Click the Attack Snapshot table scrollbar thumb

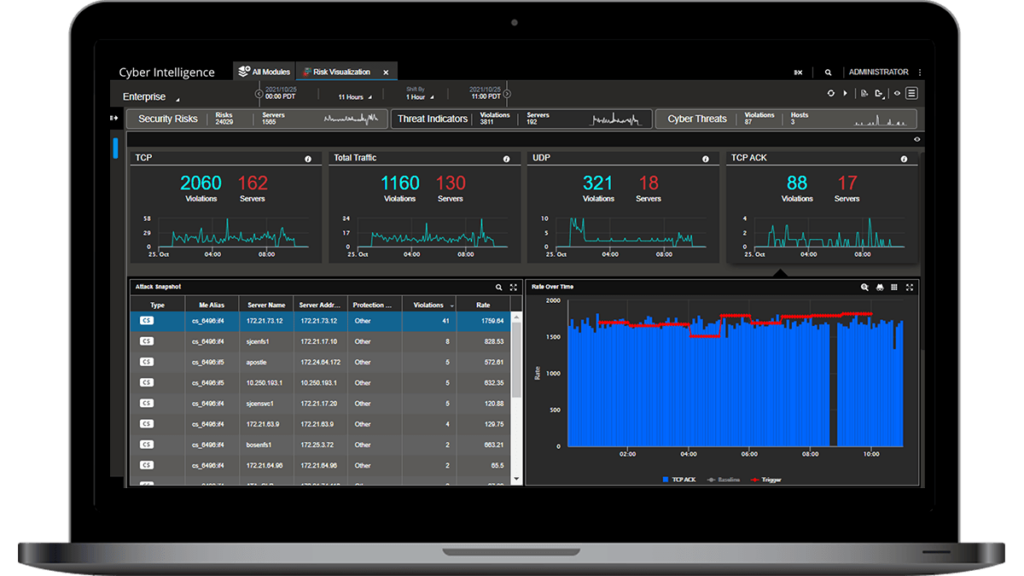[x=516, y=359]
